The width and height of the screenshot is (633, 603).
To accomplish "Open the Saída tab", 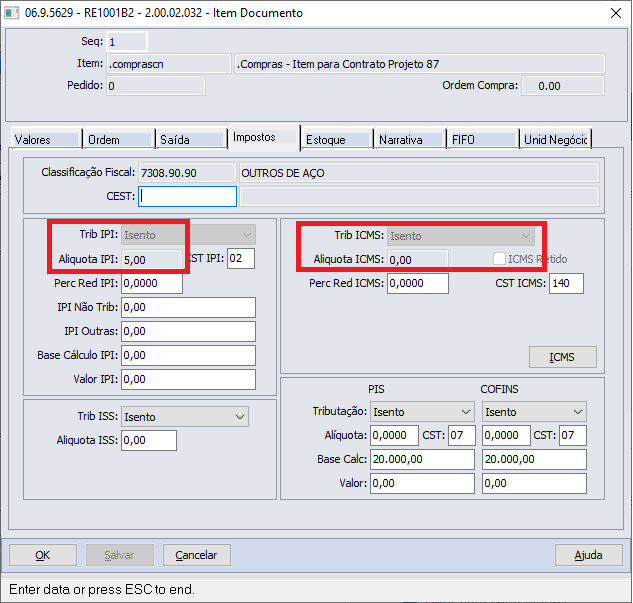I will [191, 140].
